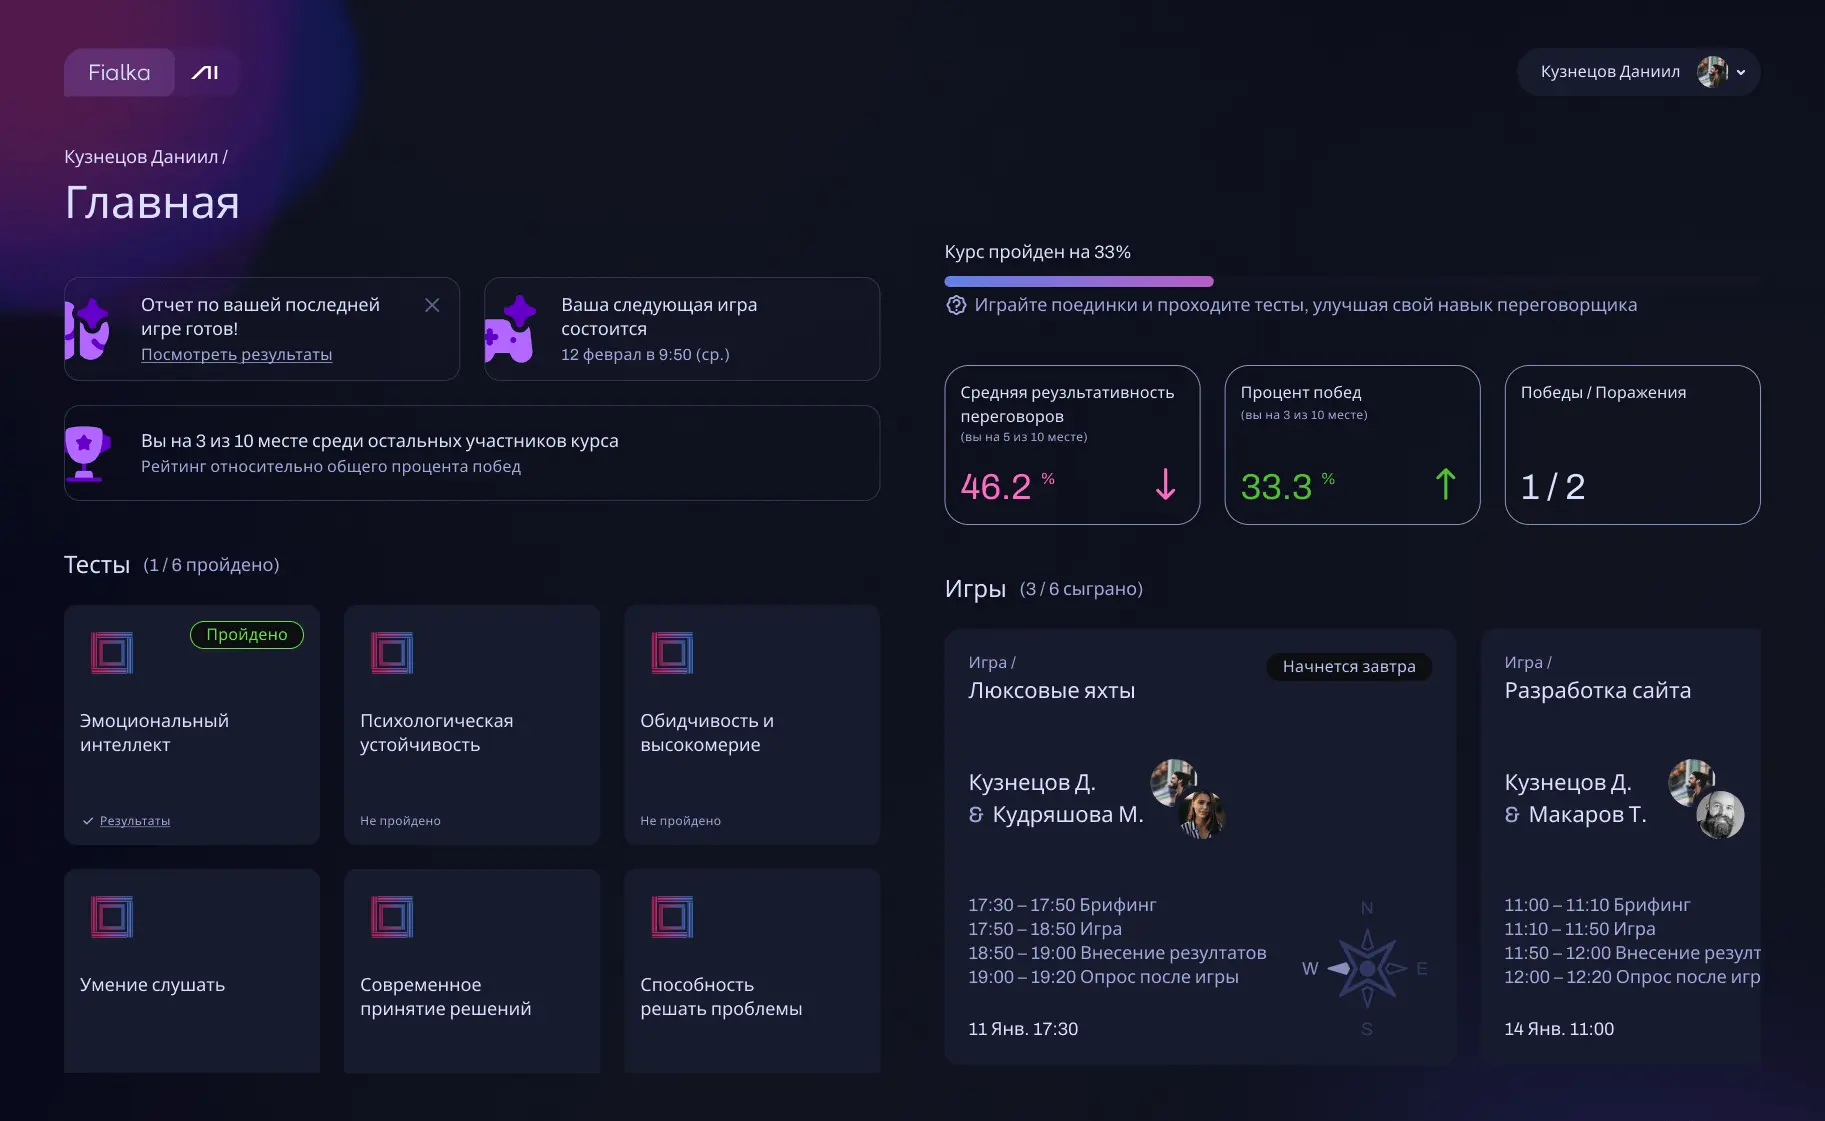Click the next game controller icon
This screenshot has height=1121, width=1825.
click(510, 329)
